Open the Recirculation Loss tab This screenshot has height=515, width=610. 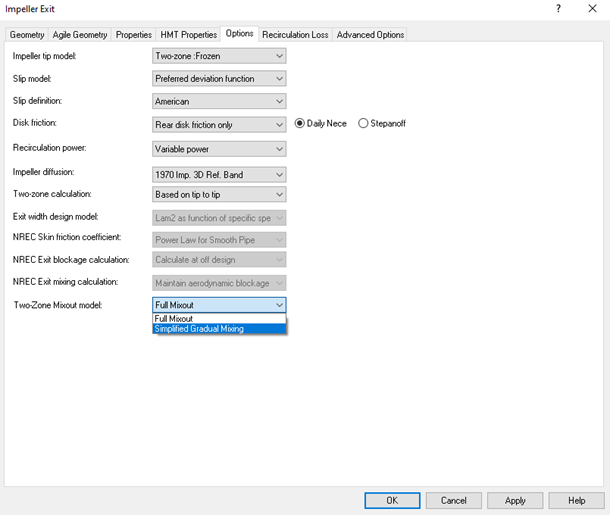(x=295, y=34)
